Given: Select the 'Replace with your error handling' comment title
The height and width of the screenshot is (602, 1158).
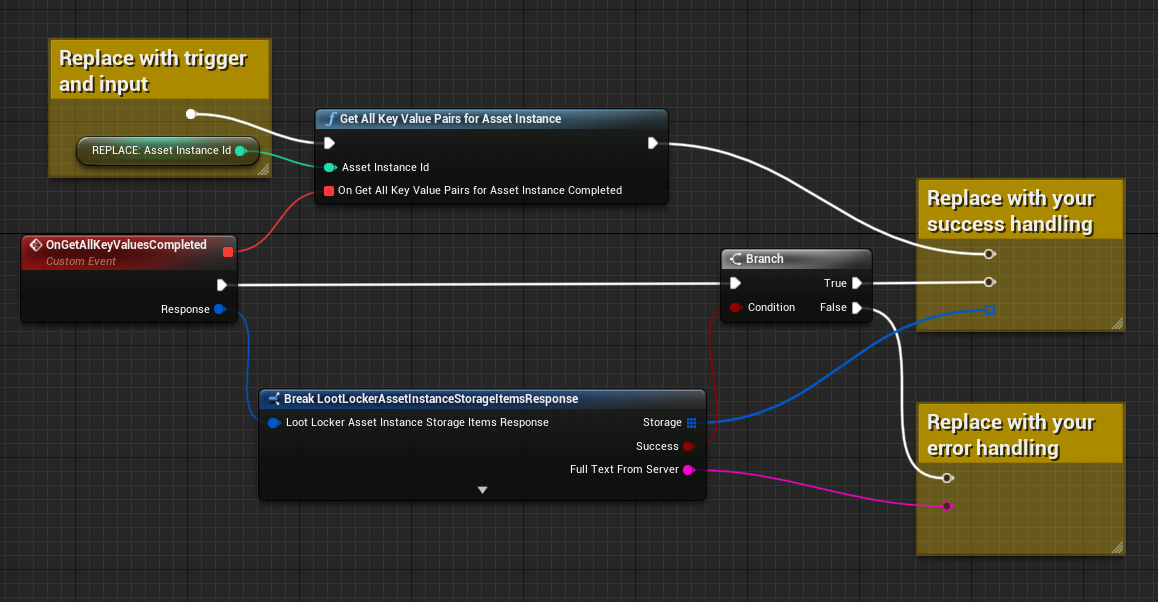Looking at the screenshot, I should [1010, 435].
